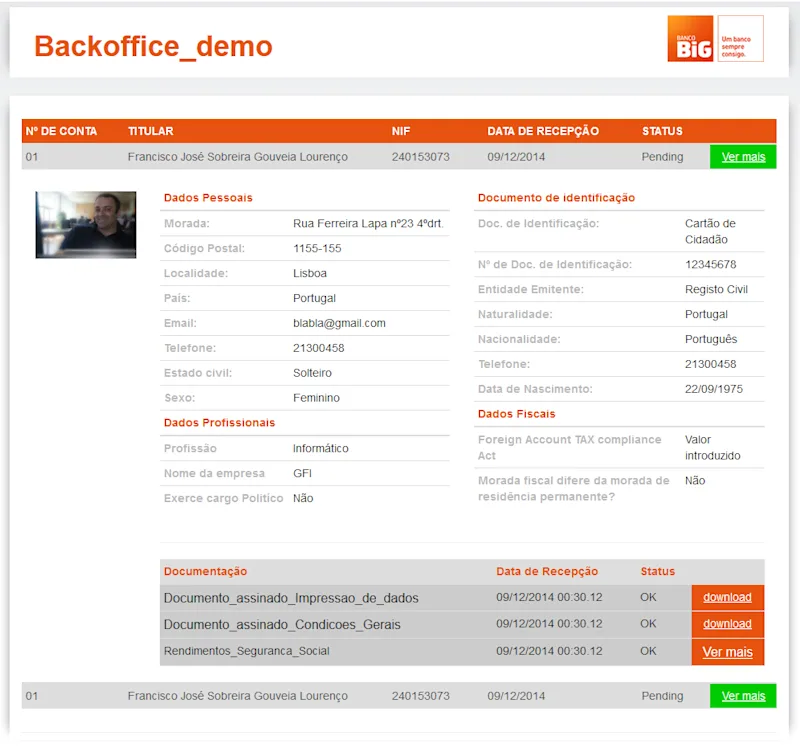This screenshot has height=748, width=800.
Task: Click the Exerce cargo Político label
Action: click(223, 498)
